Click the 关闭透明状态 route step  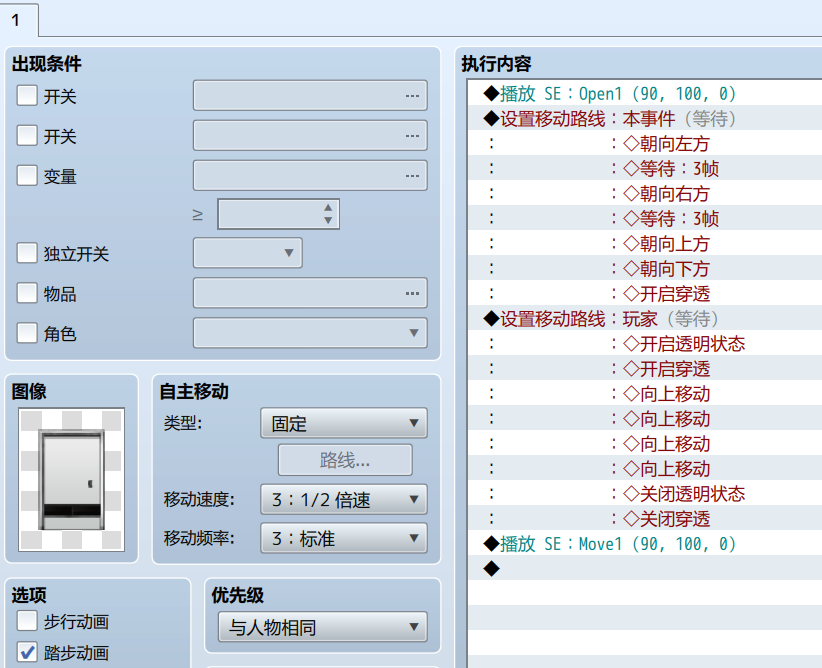(x=645, y=494)
